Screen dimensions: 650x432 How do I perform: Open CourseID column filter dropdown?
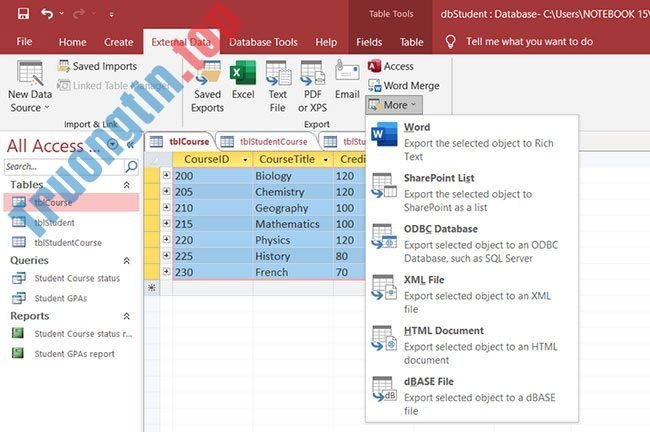(x=245, y=160)
